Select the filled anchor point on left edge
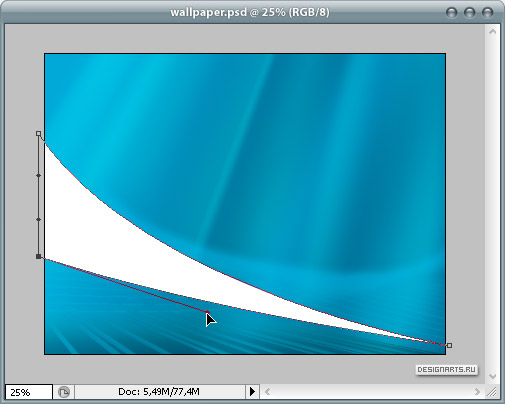Viewport: 505px width, 404px height. [39, 256]
